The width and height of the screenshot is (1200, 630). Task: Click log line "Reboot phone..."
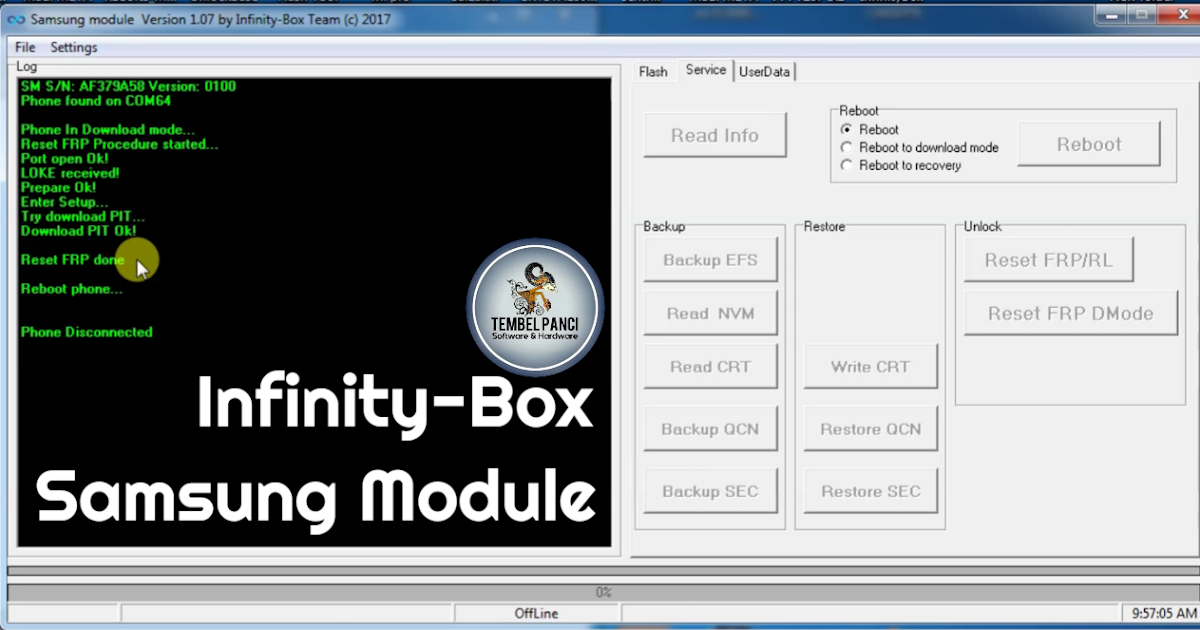click(x=72, y=289)
